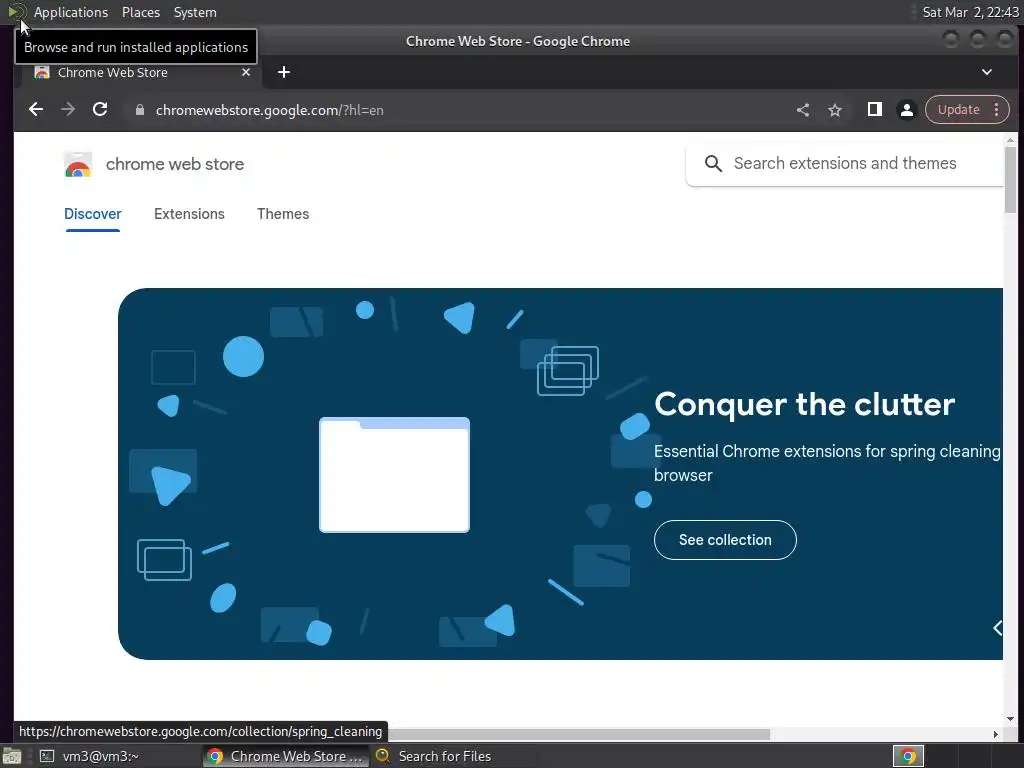
Task: Expand the tab search dropdown arrow
Action: 987,72
